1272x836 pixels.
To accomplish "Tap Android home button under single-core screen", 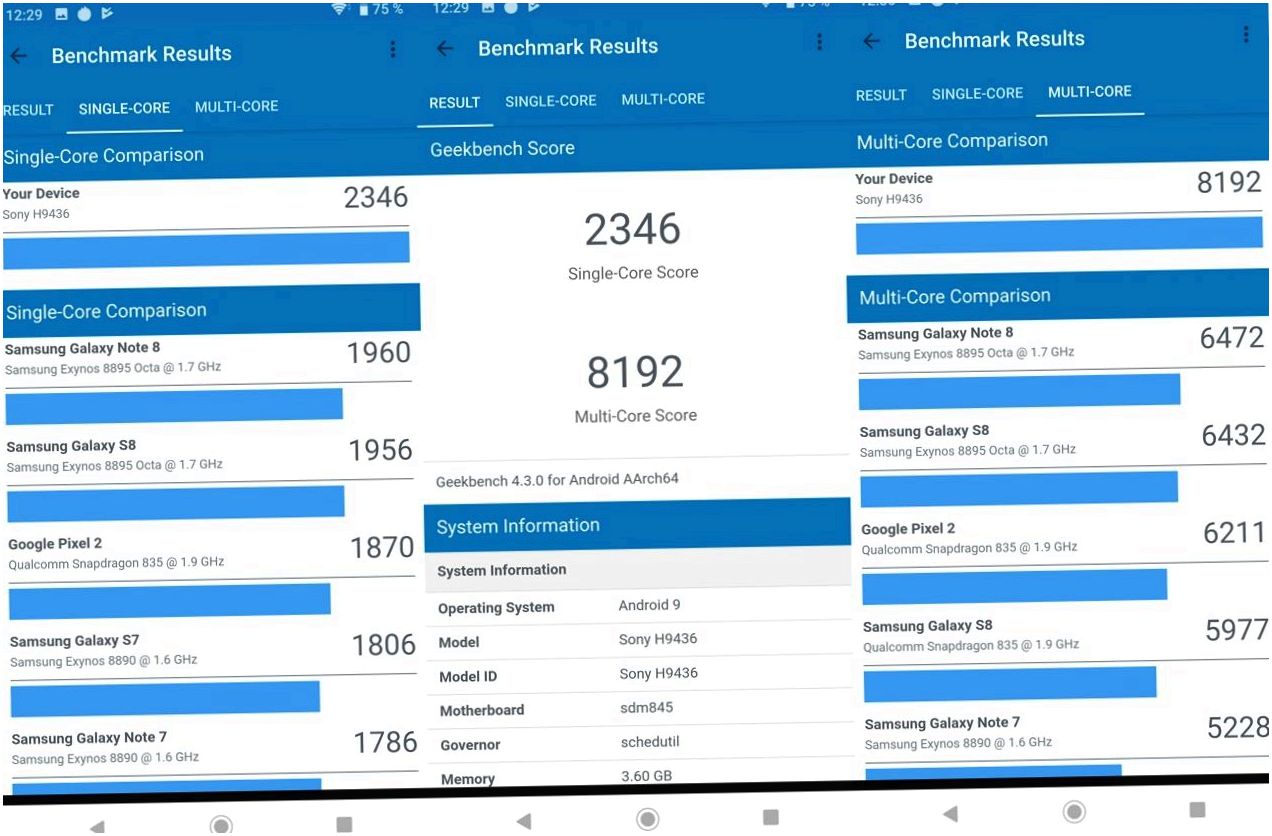I will (222, 825).
